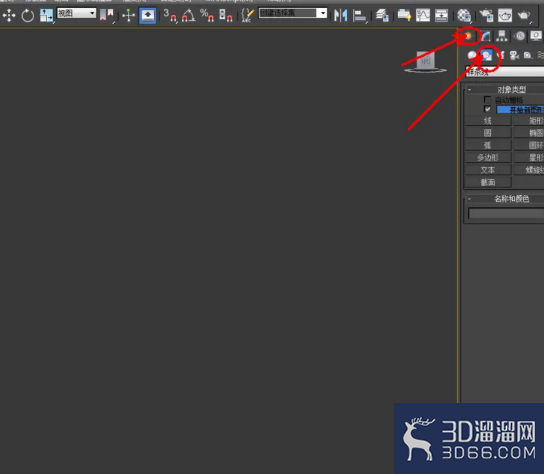Select the Rotate tool
Viewport: 544px width, 474px height.
click(x=27, y=16)
